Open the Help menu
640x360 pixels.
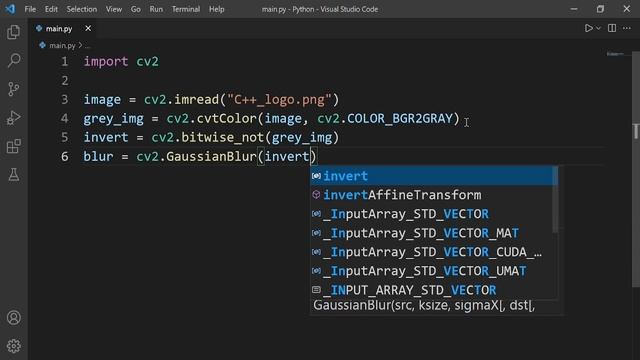[217, 9]
